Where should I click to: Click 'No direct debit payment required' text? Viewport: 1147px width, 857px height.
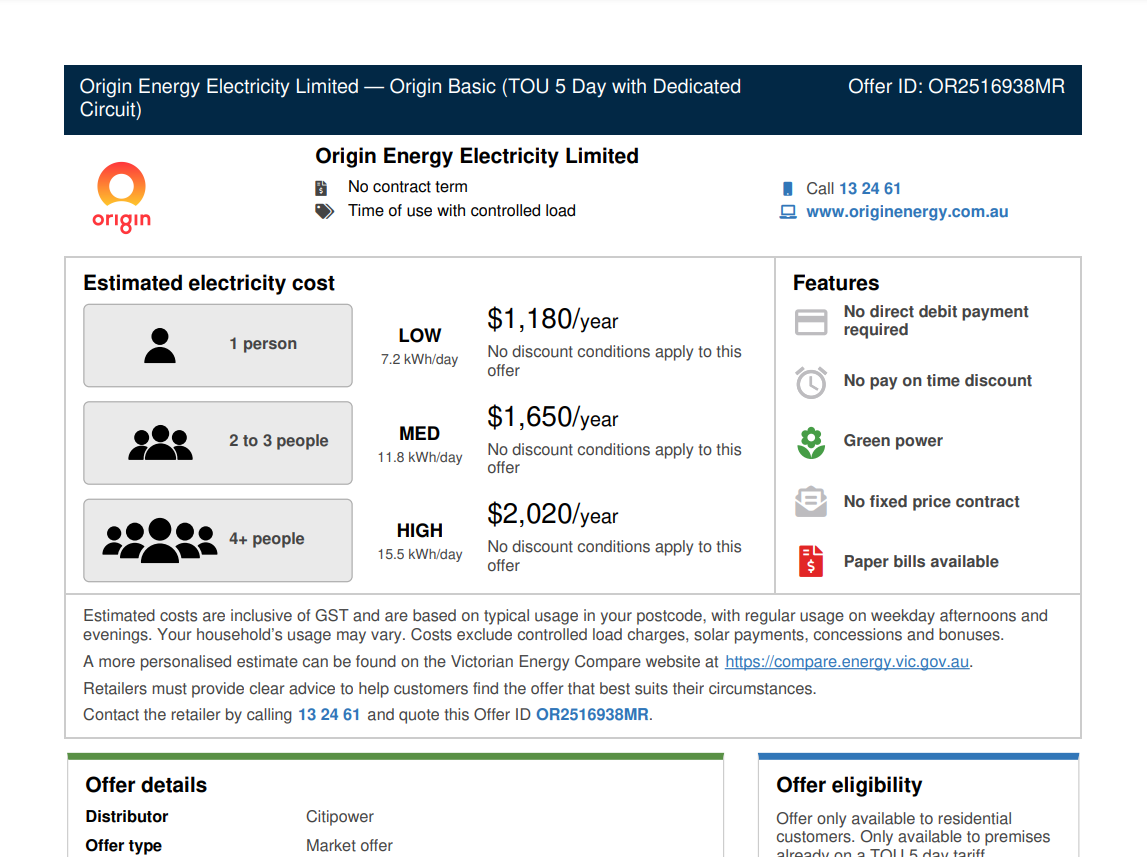click(936, 321)
